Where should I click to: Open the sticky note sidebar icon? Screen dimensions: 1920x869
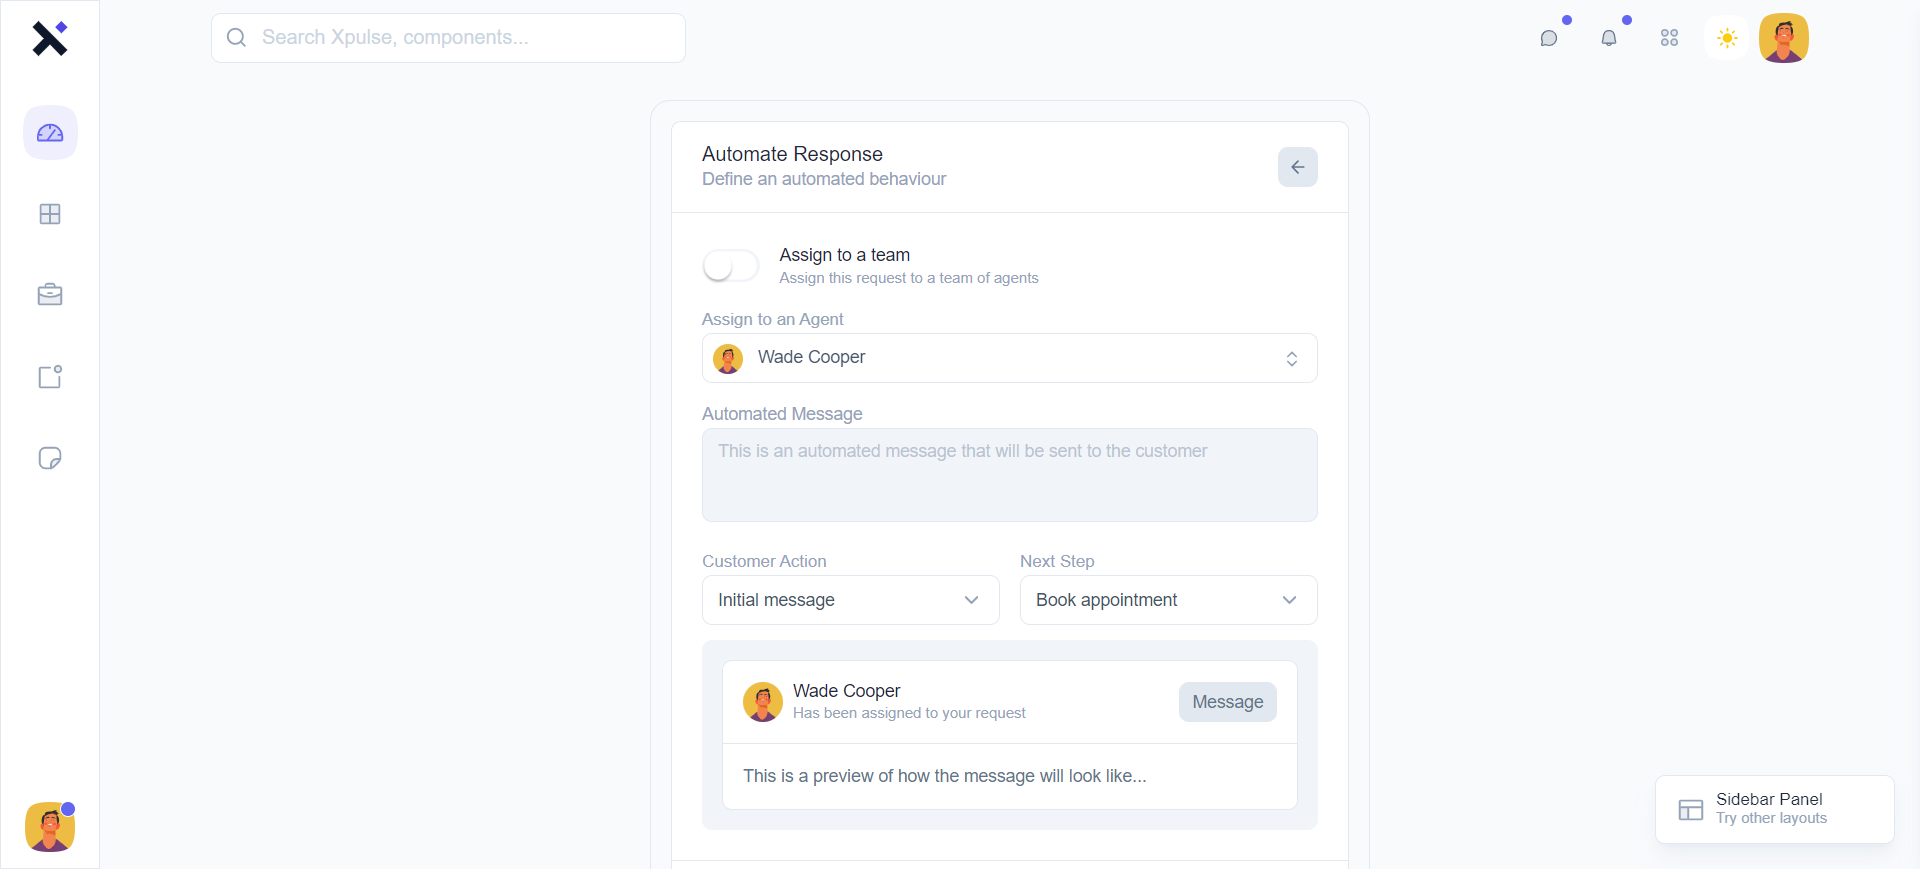(x=50, y=458)
